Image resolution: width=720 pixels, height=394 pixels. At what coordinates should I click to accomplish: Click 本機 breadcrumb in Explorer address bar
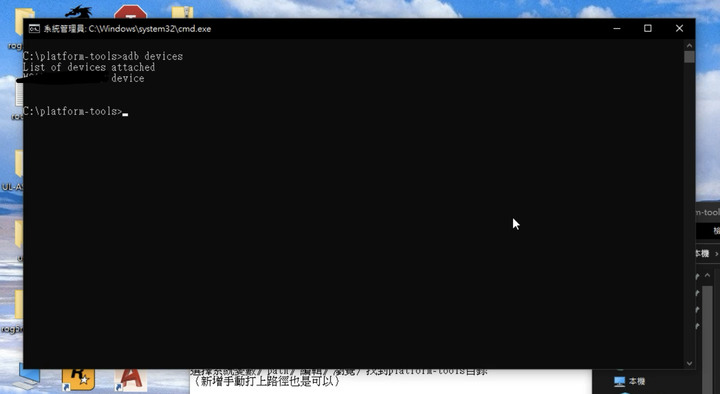coord(702,253)
